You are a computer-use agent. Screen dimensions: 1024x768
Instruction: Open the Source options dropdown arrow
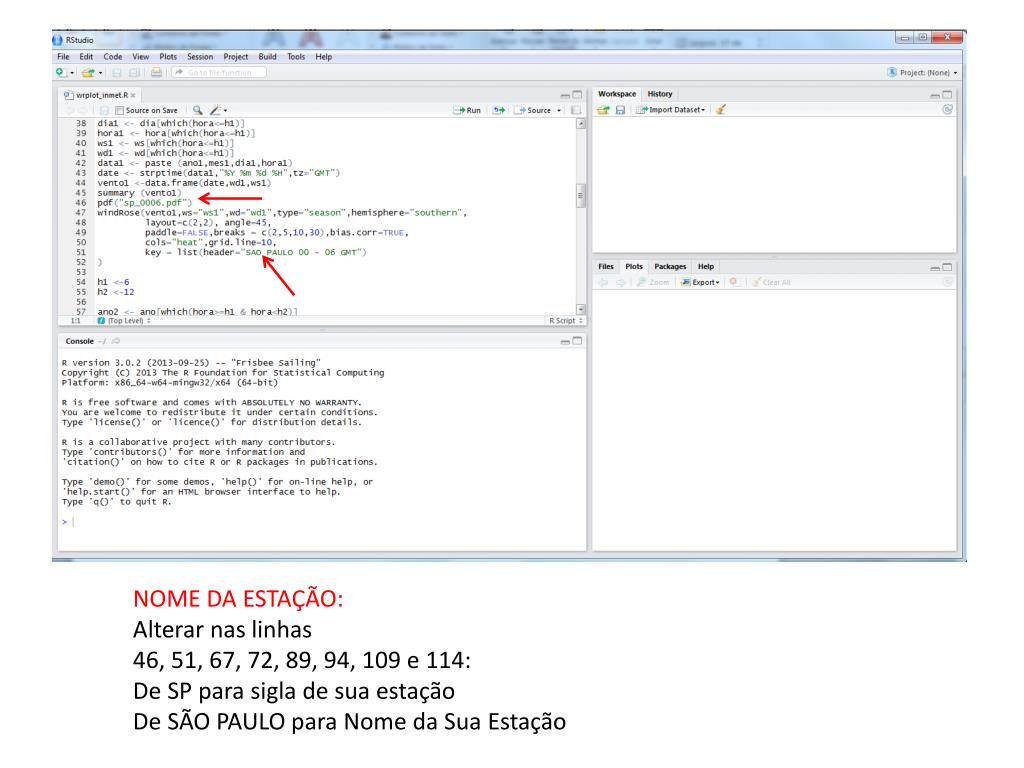tap(559, 111)
